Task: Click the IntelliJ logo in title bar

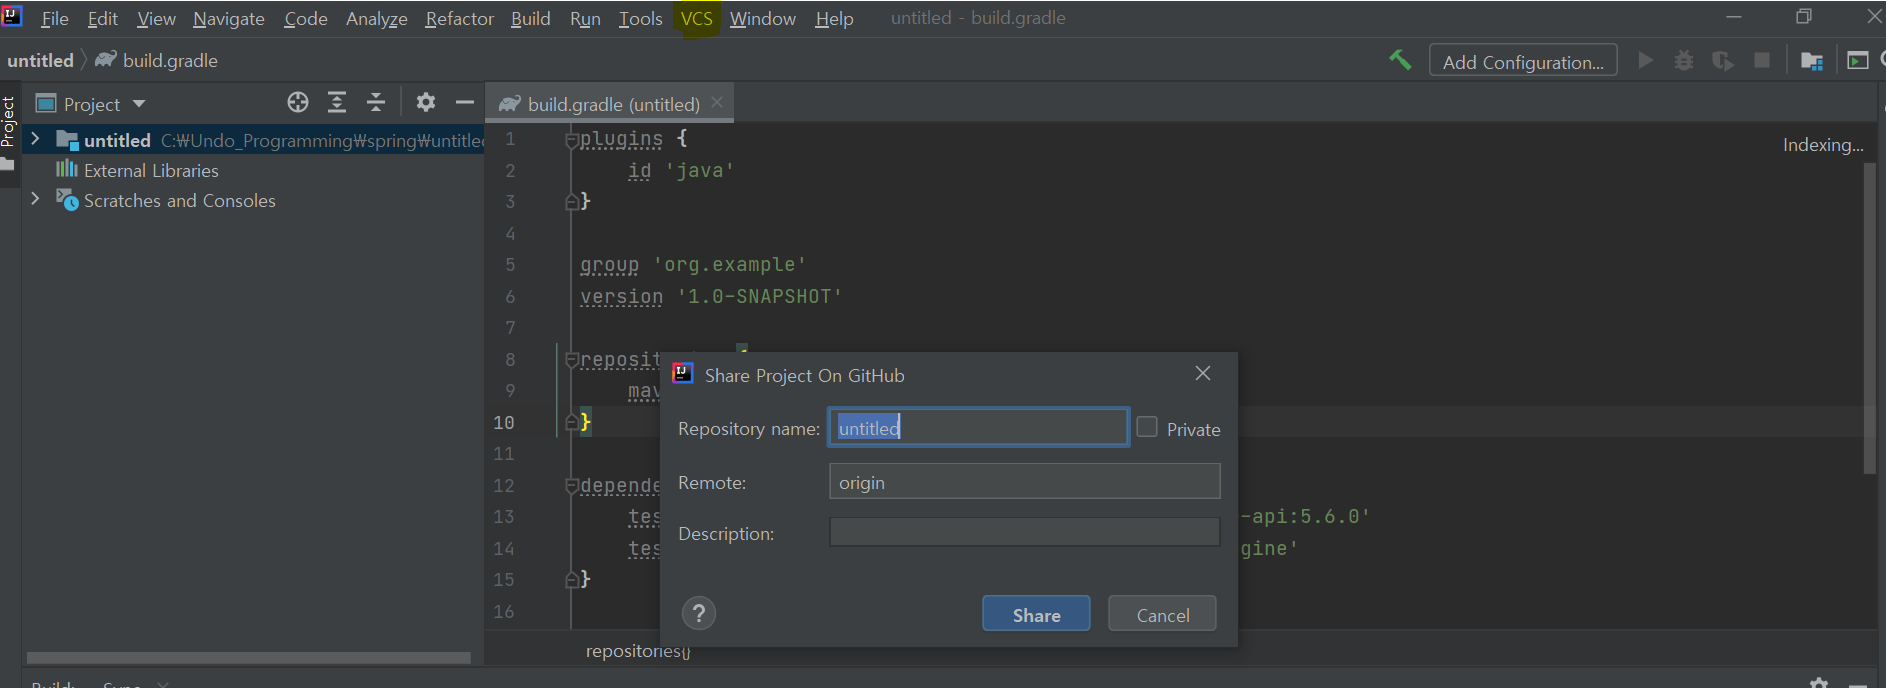Action: pyautogui.click(x=12, y=15)
